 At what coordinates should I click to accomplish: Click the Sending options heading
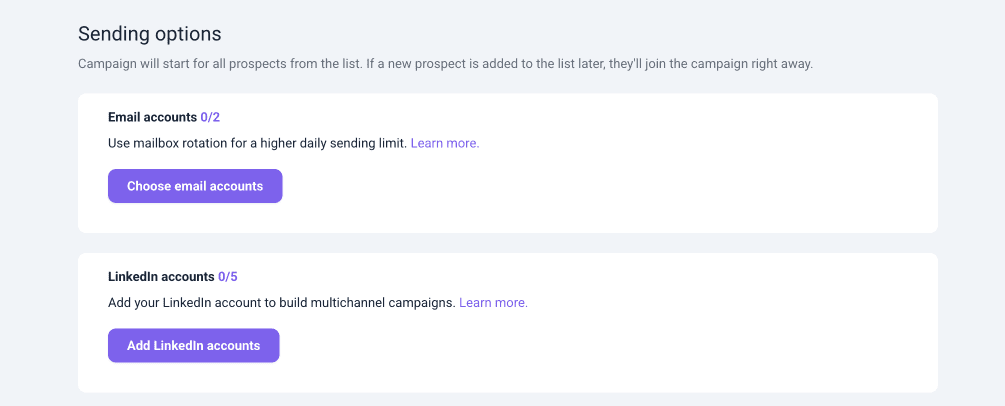(150, 36)
